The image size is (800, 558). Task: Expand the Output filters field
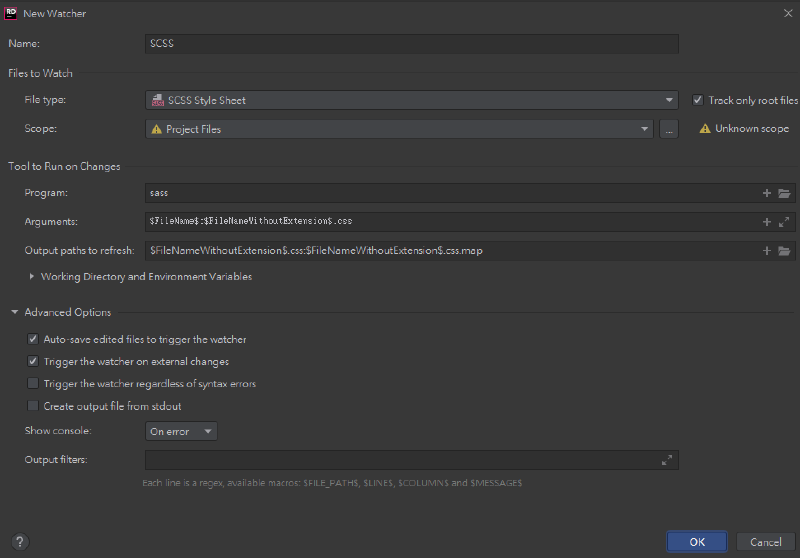coord(667,460)
